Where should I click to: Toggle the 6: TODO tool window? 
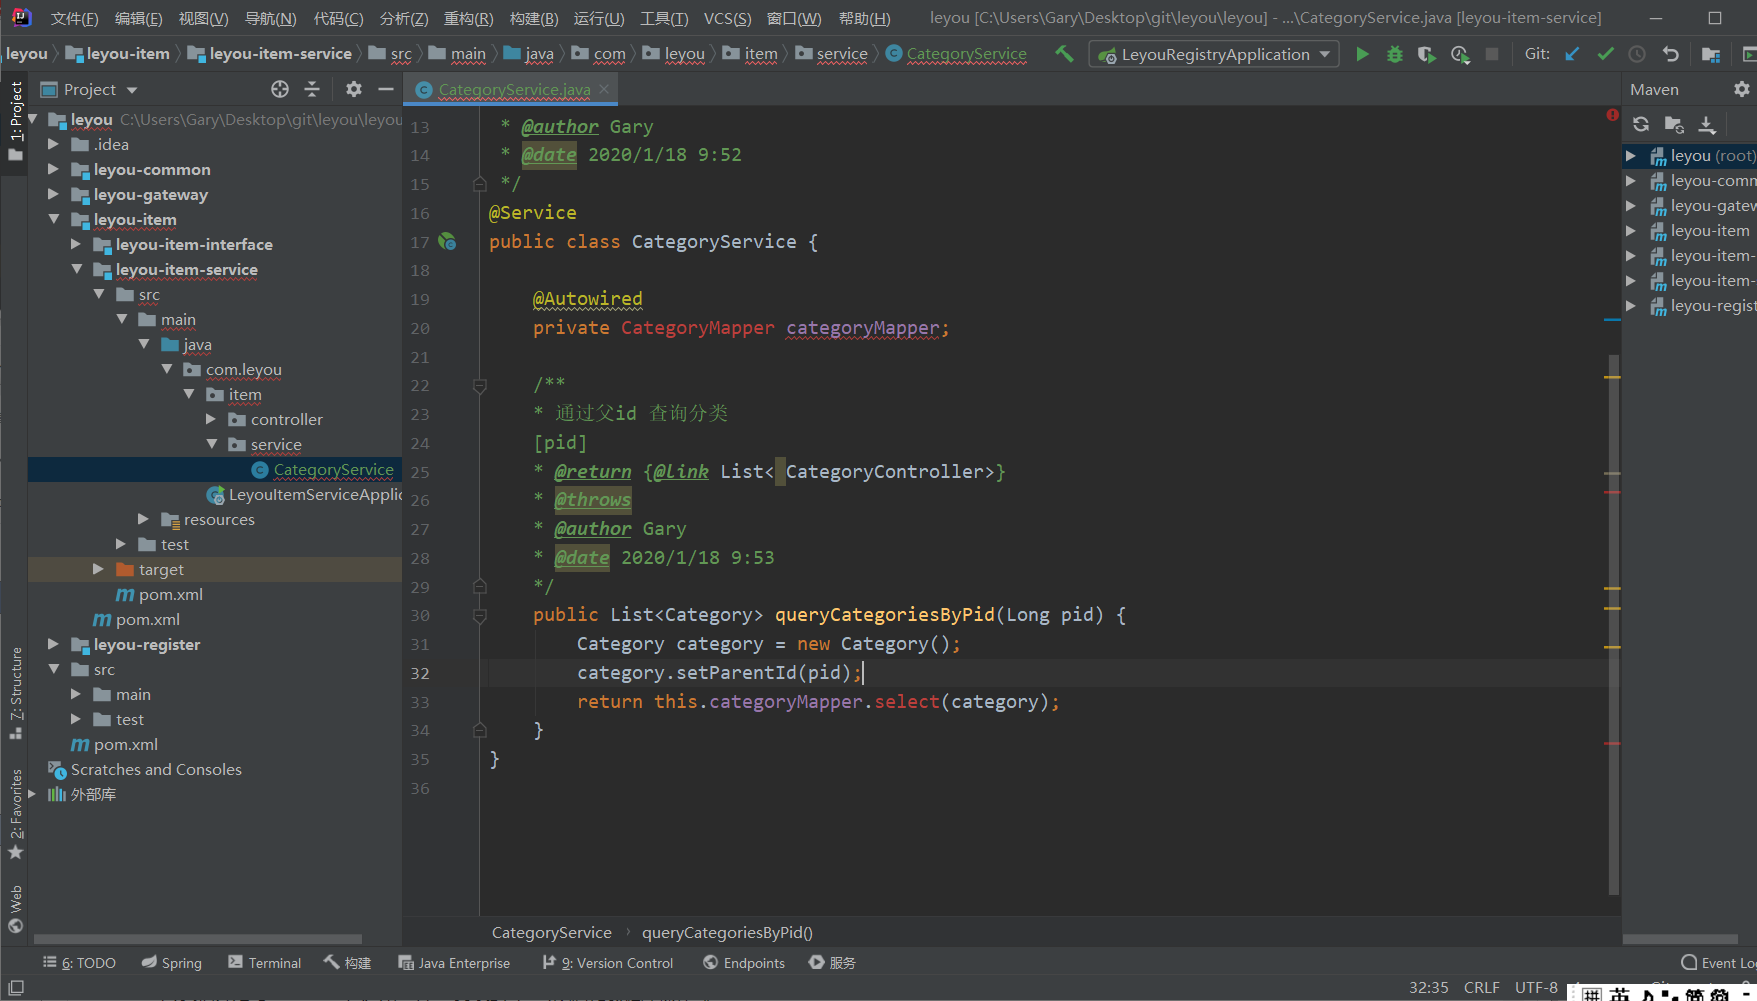79,962
